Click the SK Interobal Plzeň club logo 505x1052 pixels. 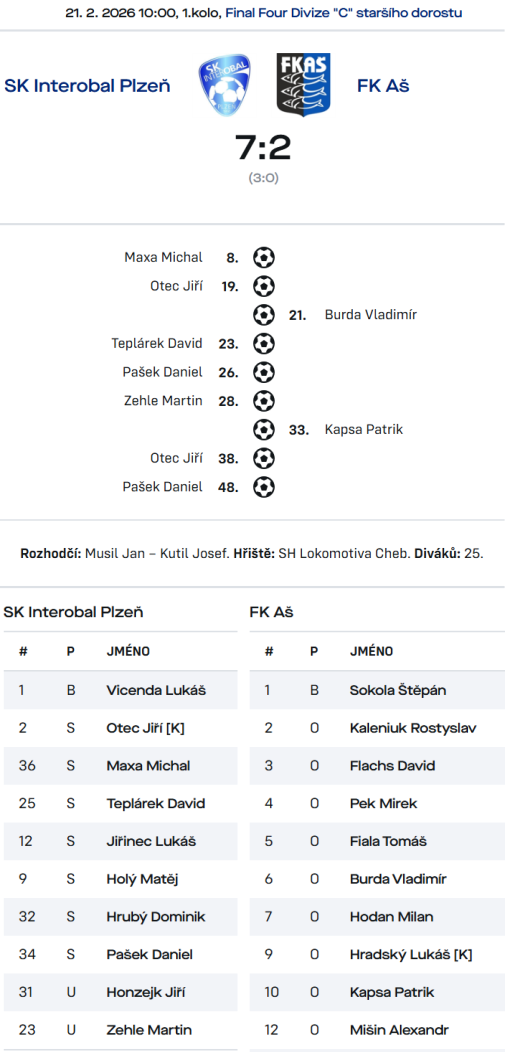pos(225,85)
